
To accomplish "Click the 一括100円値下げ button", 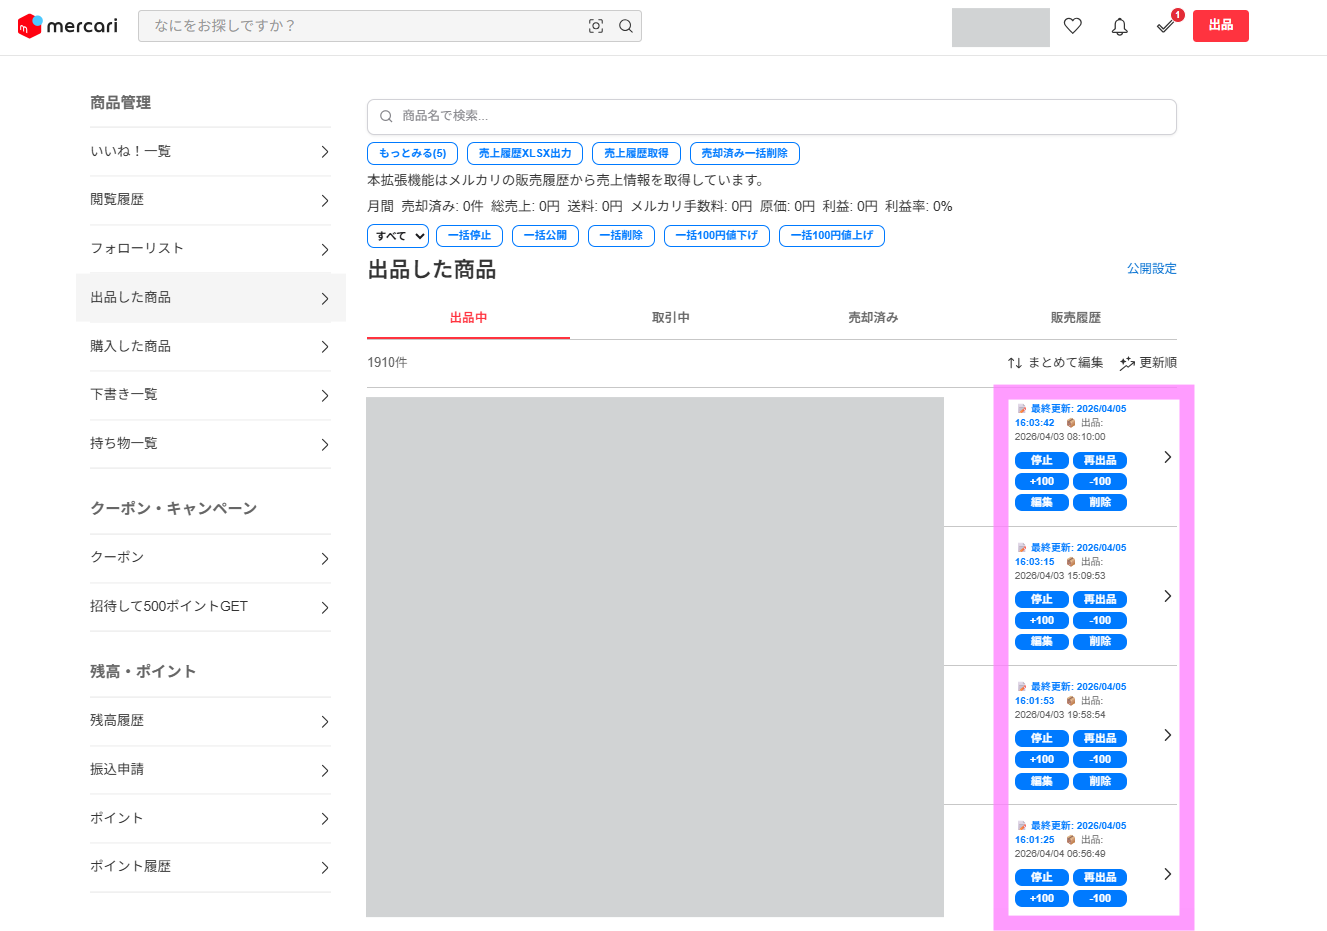I will [x=717, y=236].
